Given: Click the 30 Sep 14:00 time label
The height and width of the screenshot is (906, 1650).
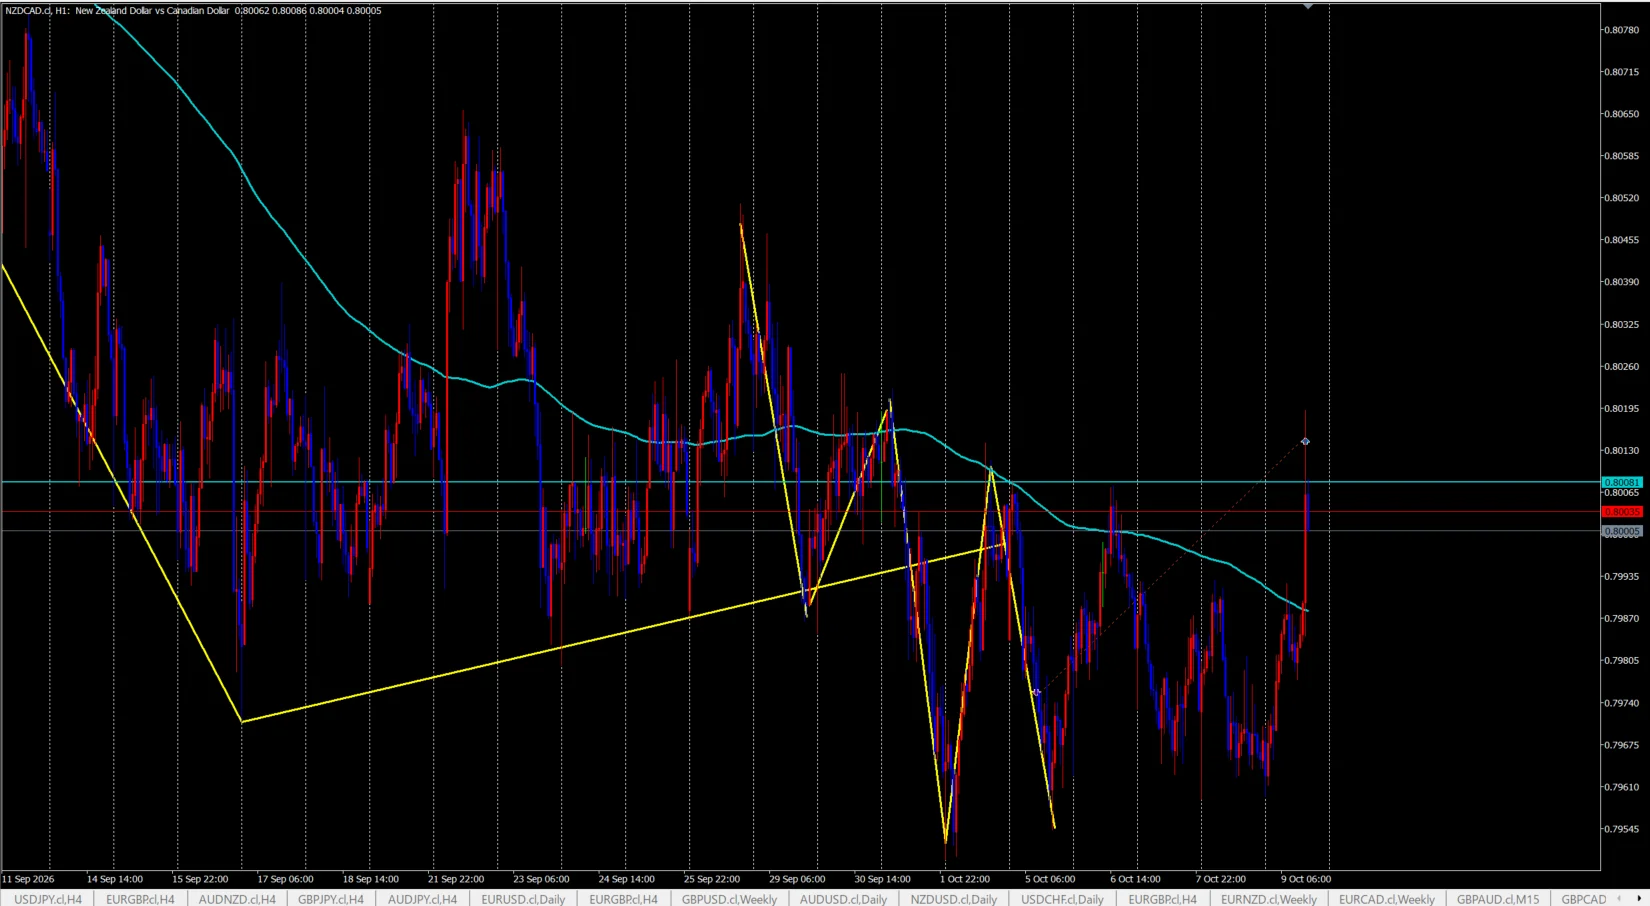Looking at the screenshot, I should click(x=882, y=879).
